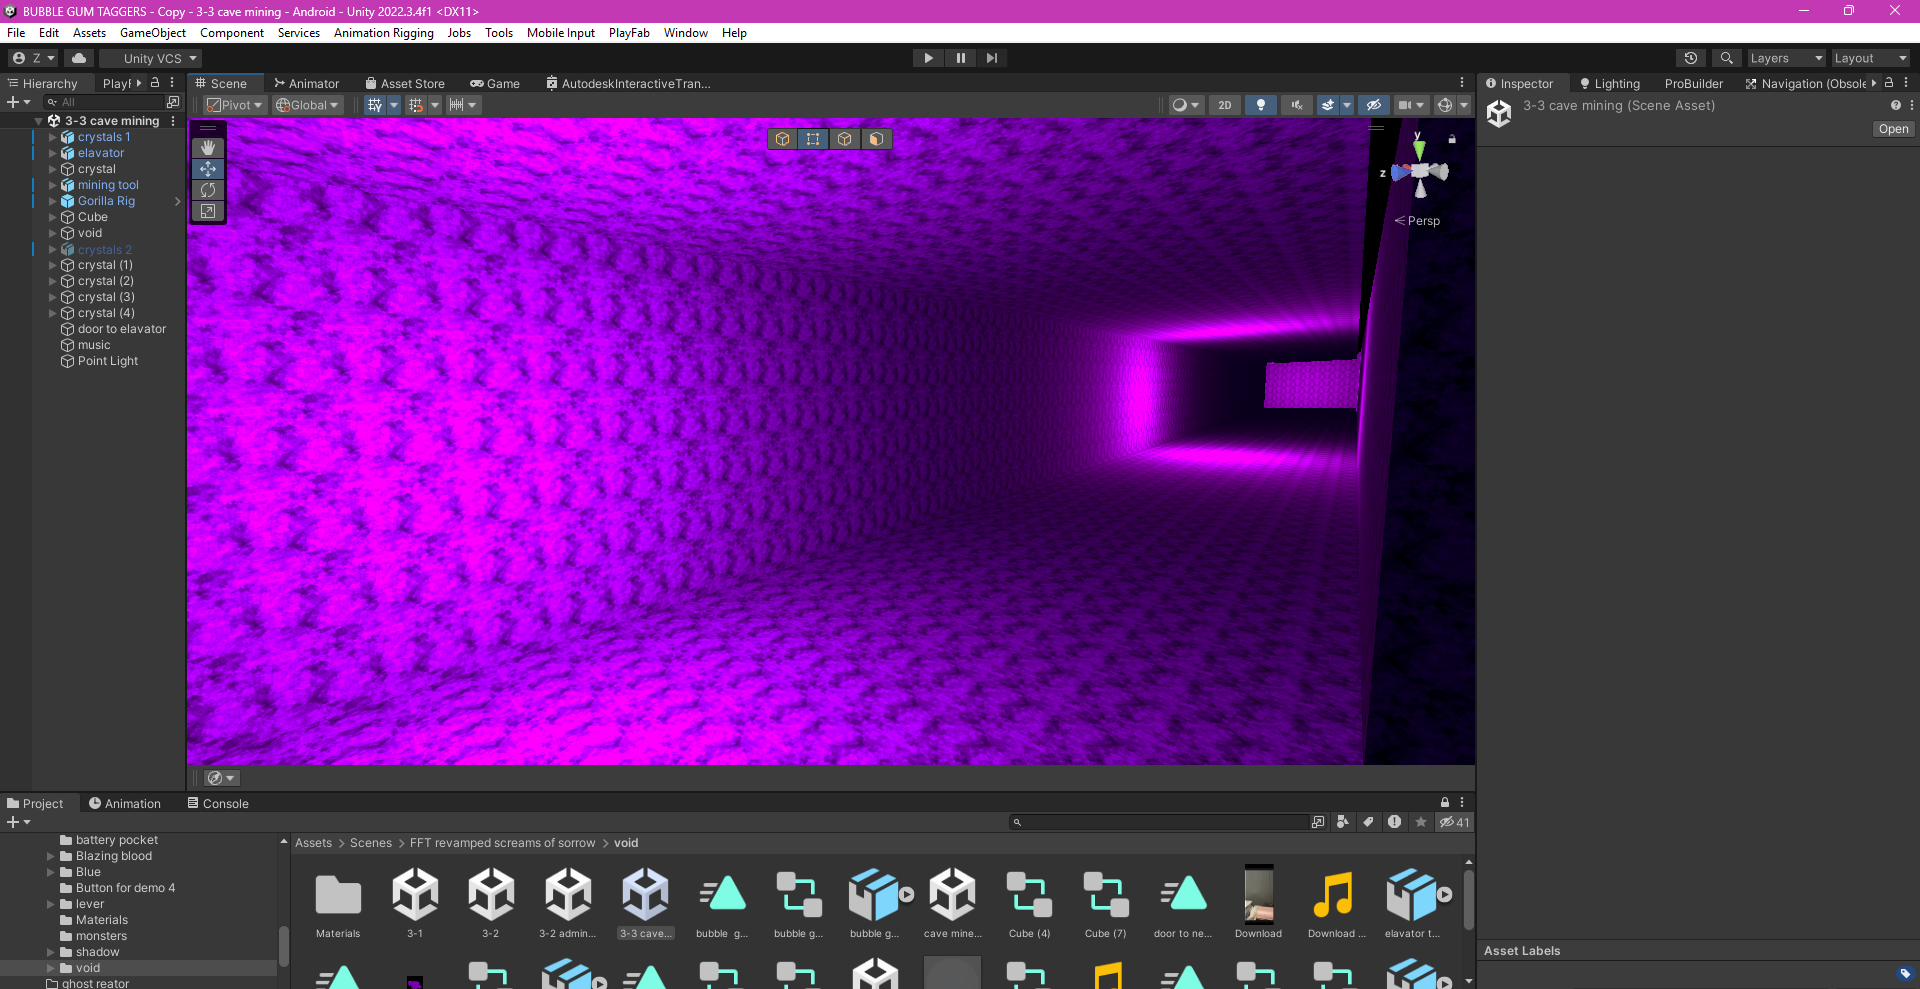Open the GameObject menu
The image size is (1920, 989).
153,33
